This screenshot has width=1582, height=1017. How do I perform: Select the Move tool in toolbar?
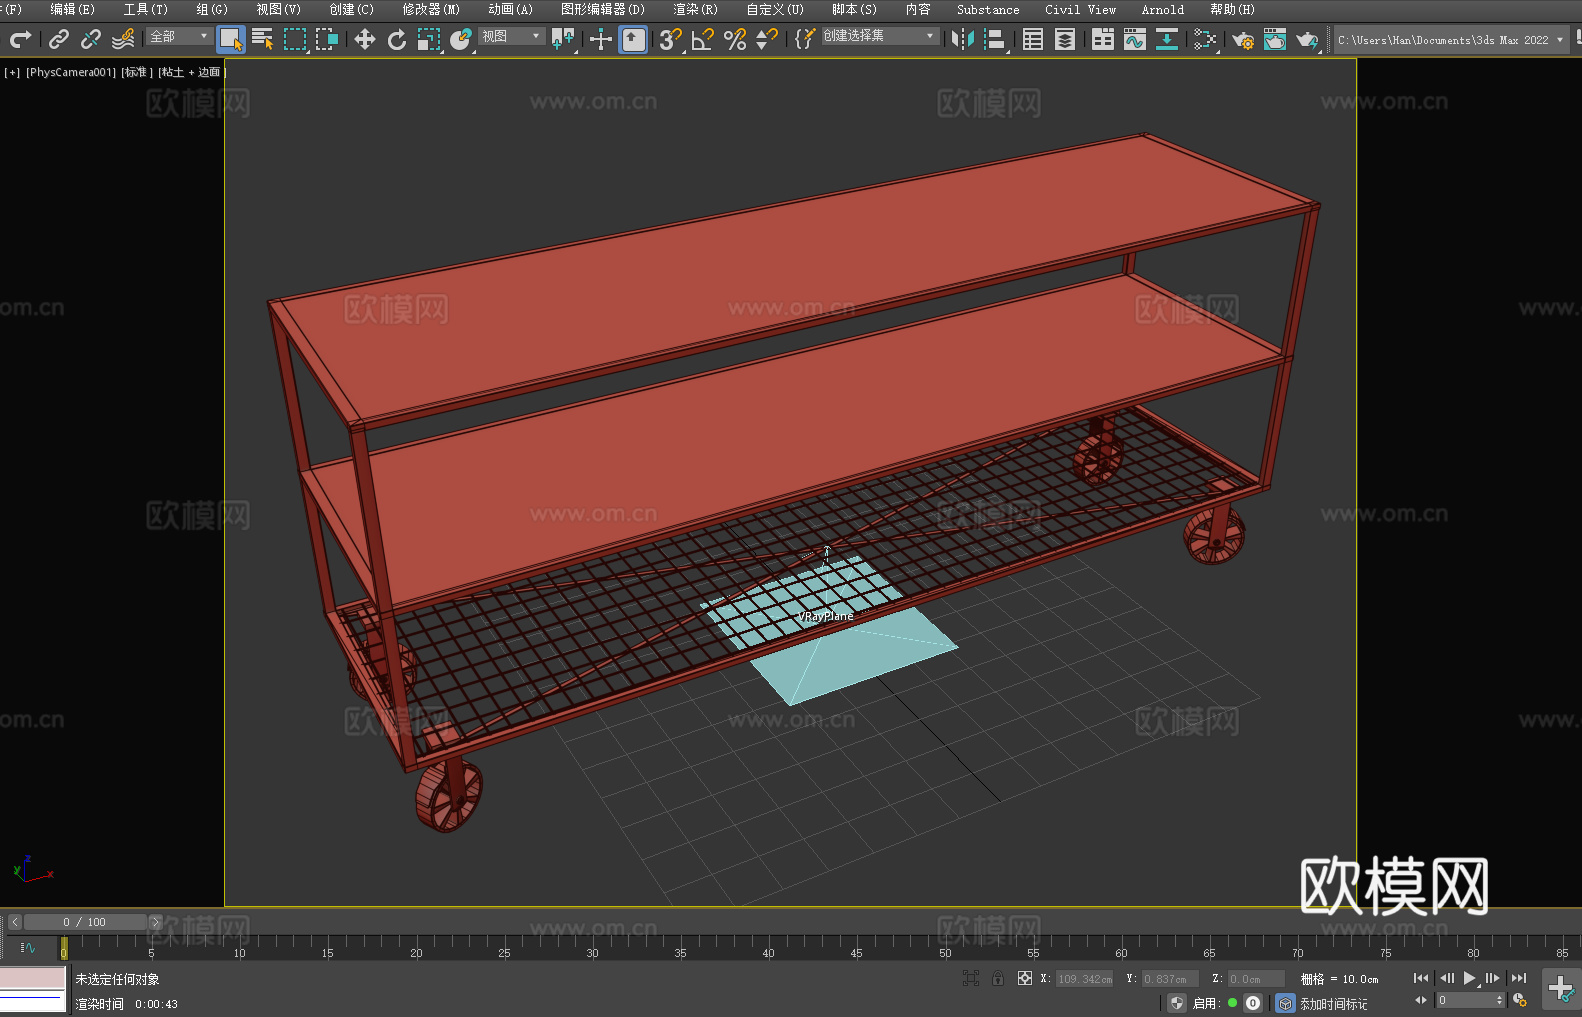point(364,39)
